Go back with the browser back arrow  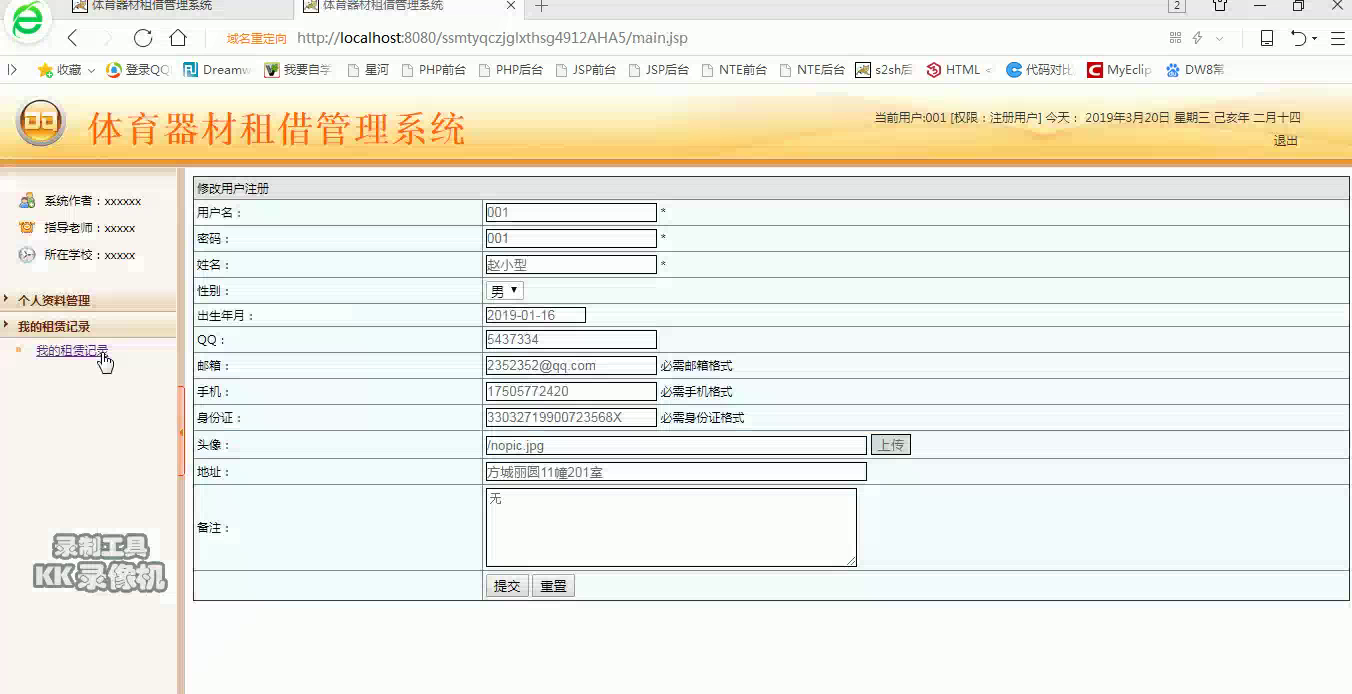72,38
